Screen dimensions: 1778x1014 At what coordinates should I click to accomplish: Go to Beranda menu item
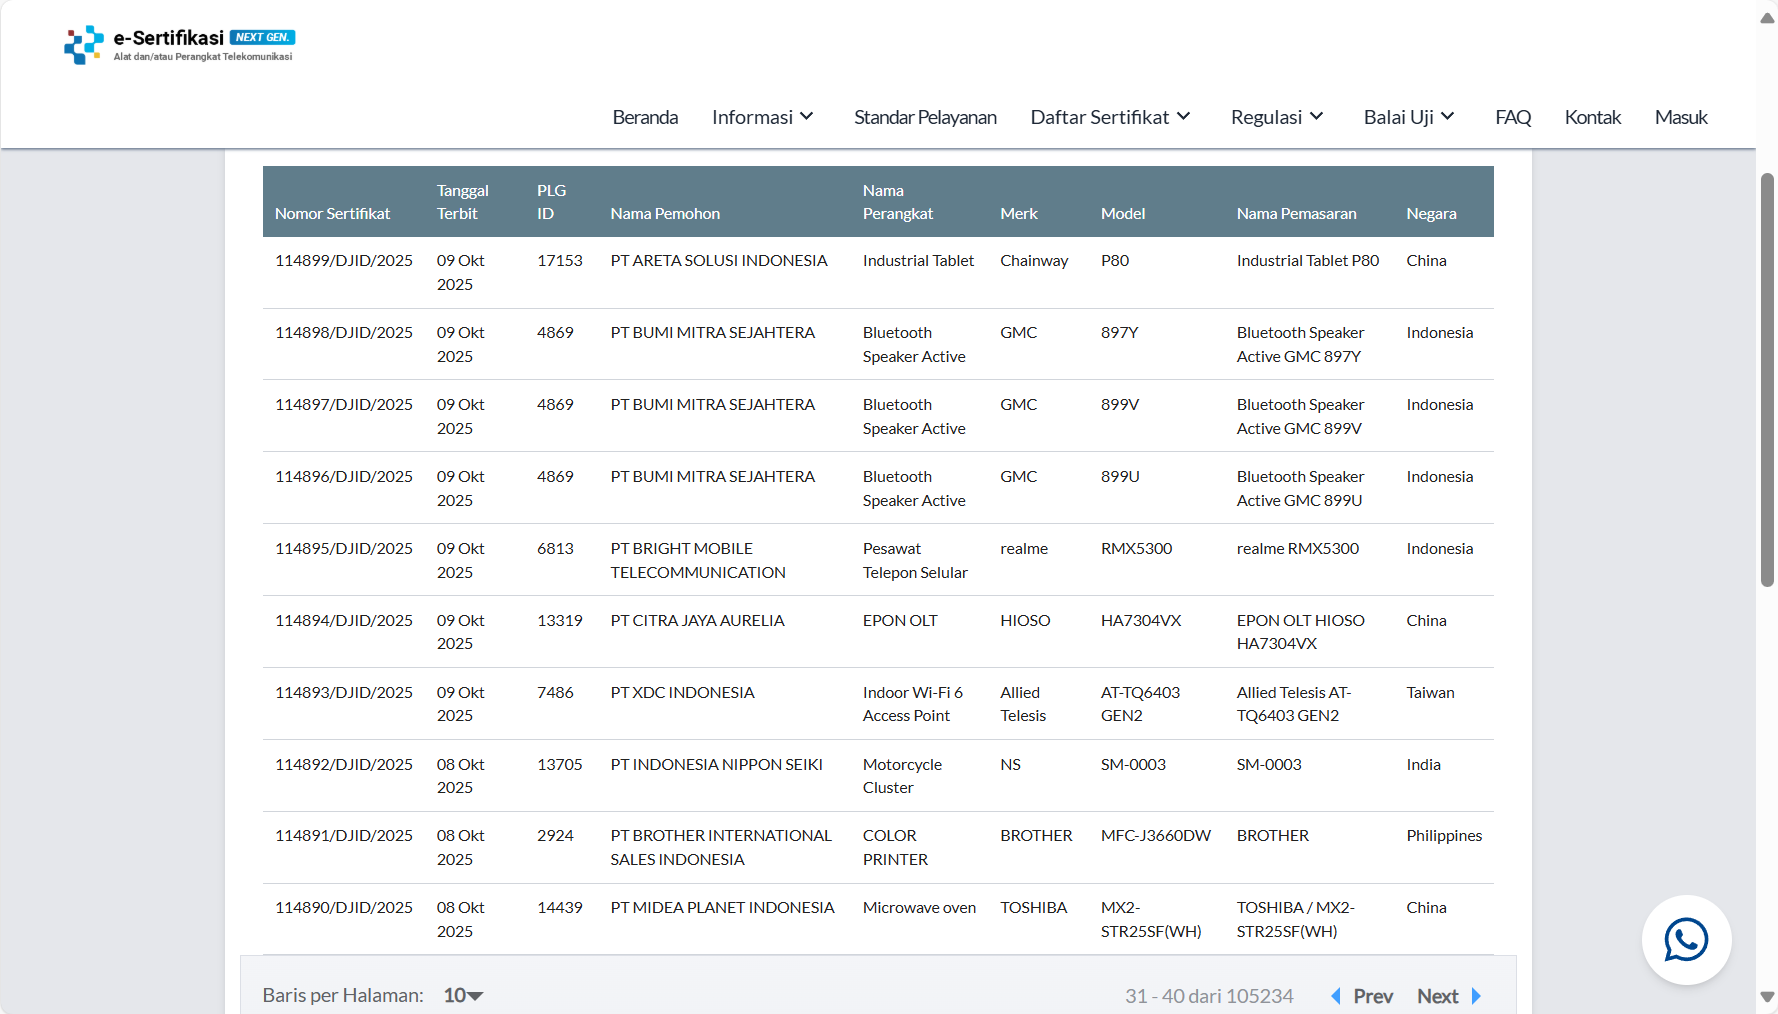[645, 117]
